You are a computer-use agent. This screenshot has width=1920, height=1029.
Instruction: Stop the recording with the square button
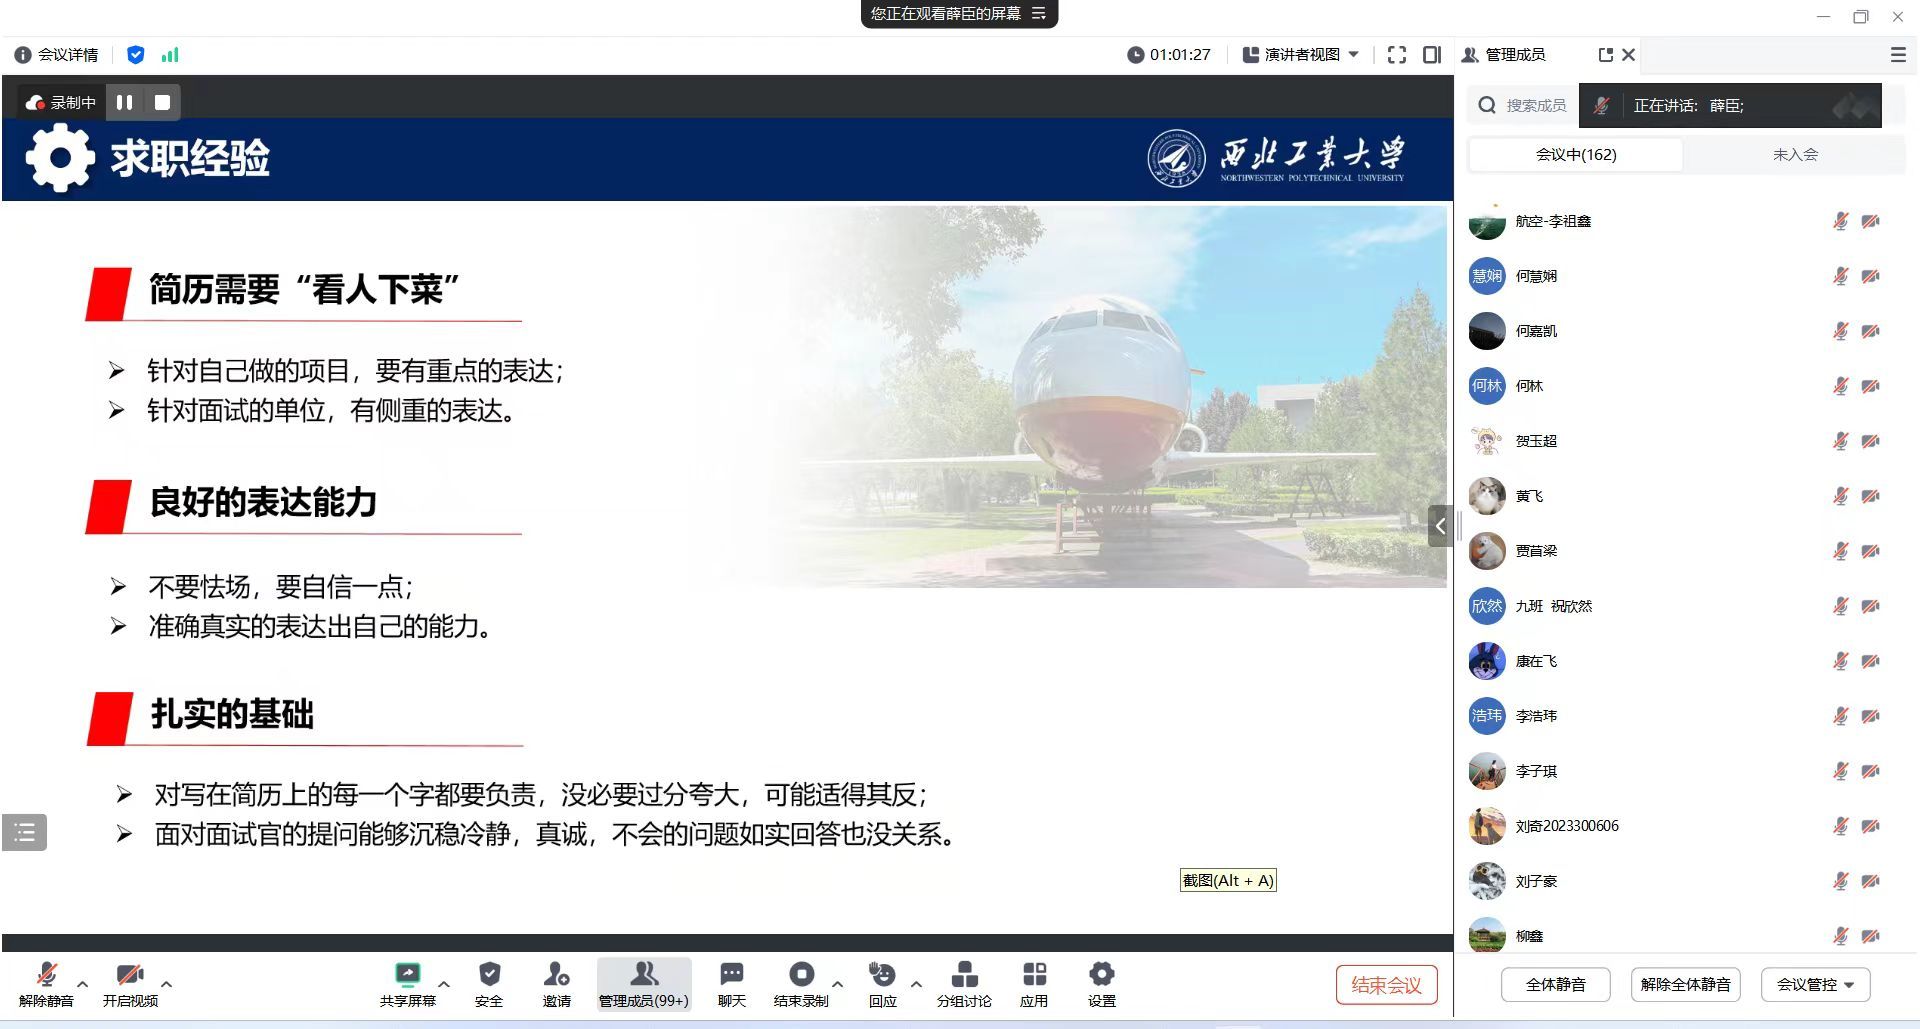(x=162, y=102)
